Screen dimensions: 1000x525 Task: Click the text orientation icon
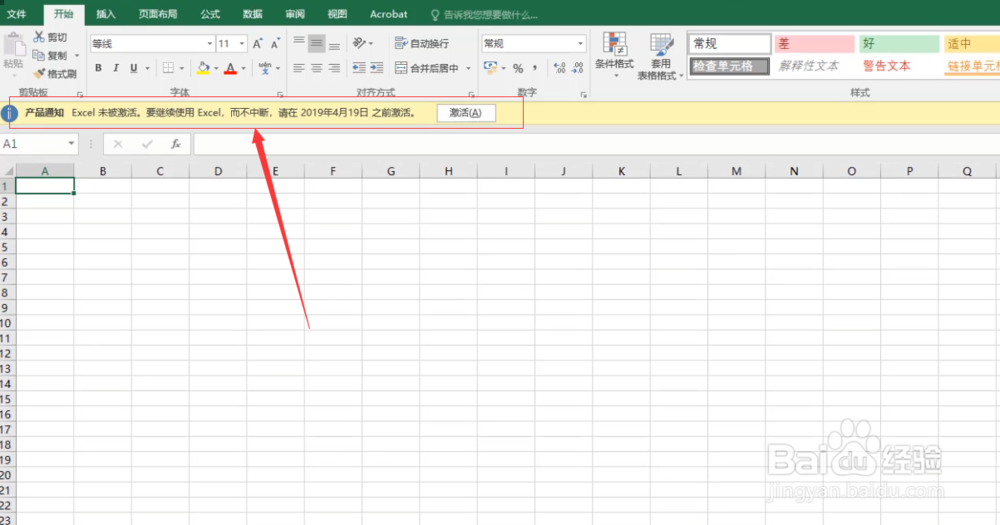[360, 43]
